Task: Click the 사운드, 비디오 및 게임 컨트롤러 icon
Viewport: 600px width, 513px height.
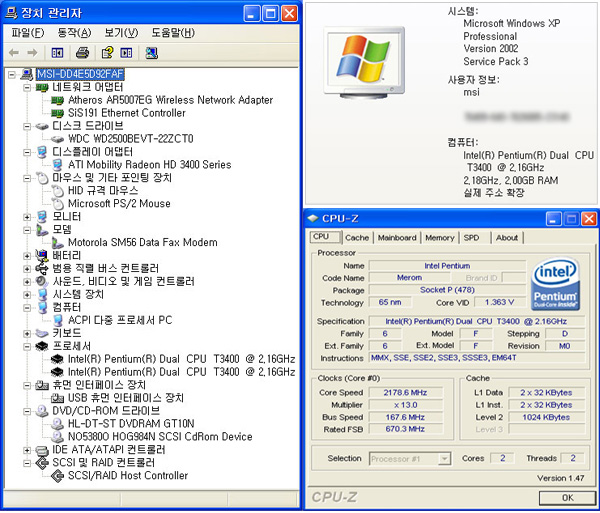Action: 42,282
